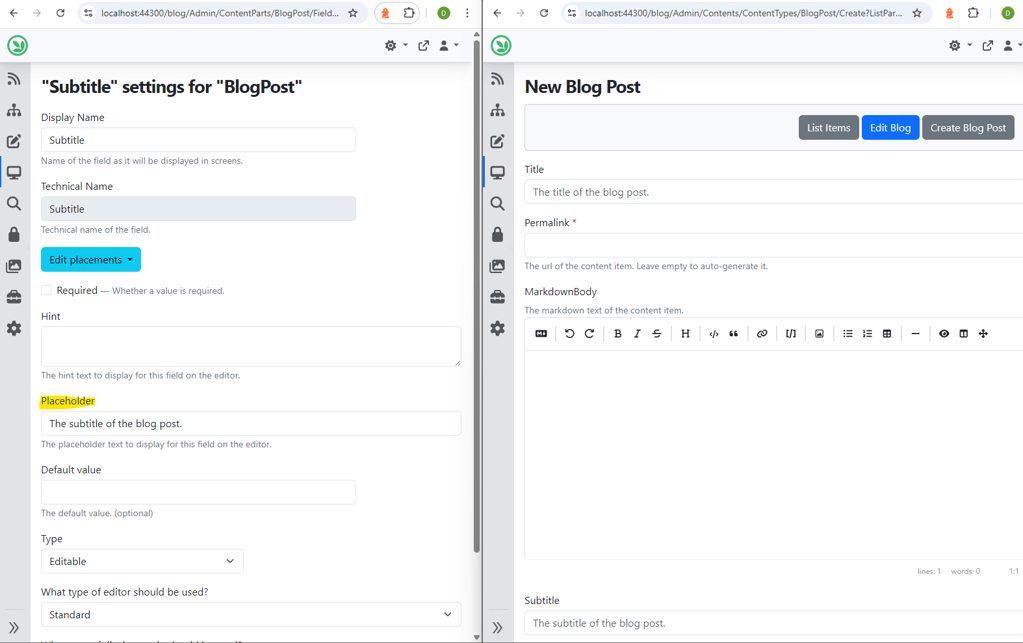Screen dimensions: 1023x643
Task: Redo in Markdown editor toolbar
Action: [589, 334]
